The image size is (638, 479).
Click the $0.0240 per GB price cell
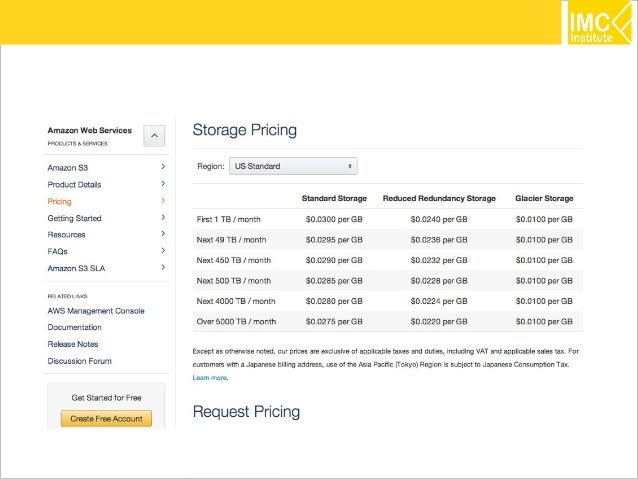439,219
